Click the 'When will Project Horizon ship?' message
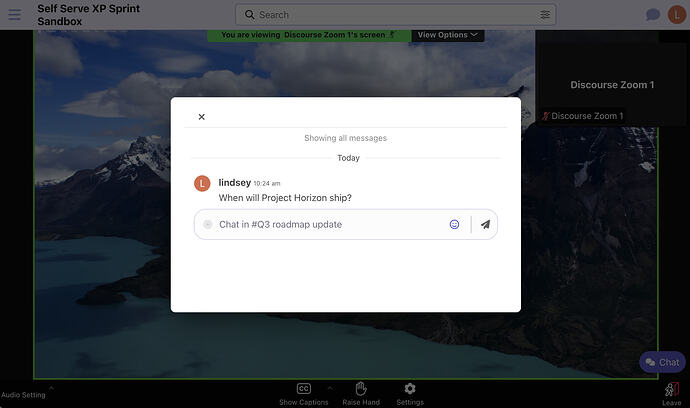 [x=285, y=198]
